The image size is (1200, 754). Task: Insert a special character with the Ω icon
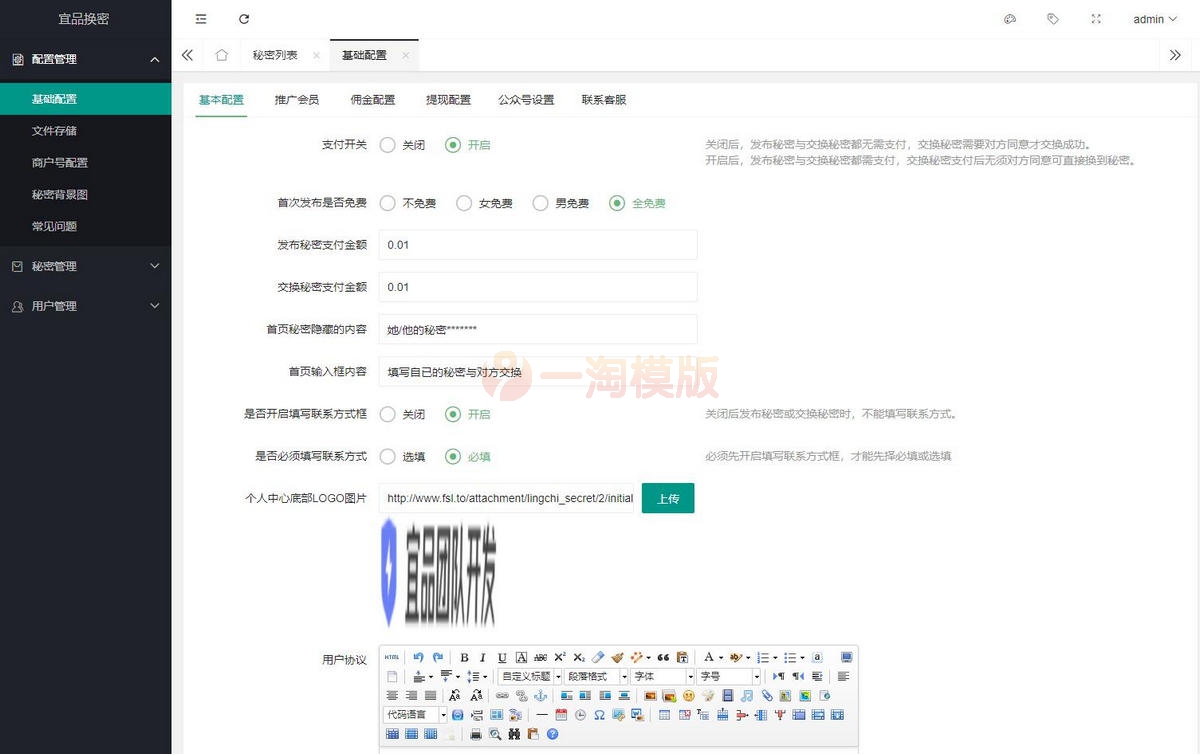(x=597, y=716)
